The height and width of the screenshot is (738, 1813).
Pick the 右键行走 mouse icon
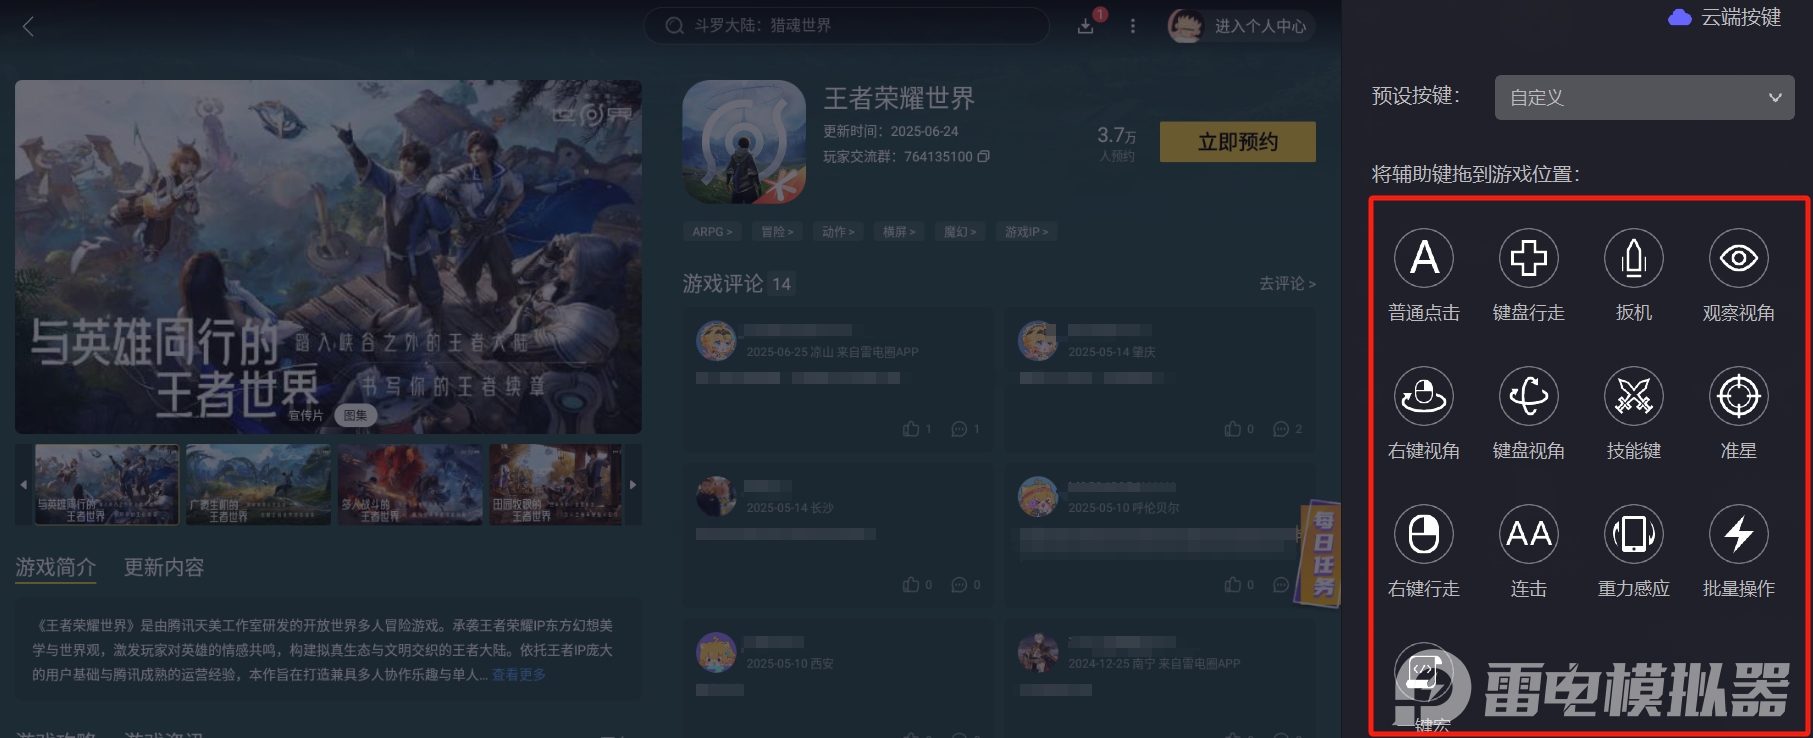[x=1424, y=534]
